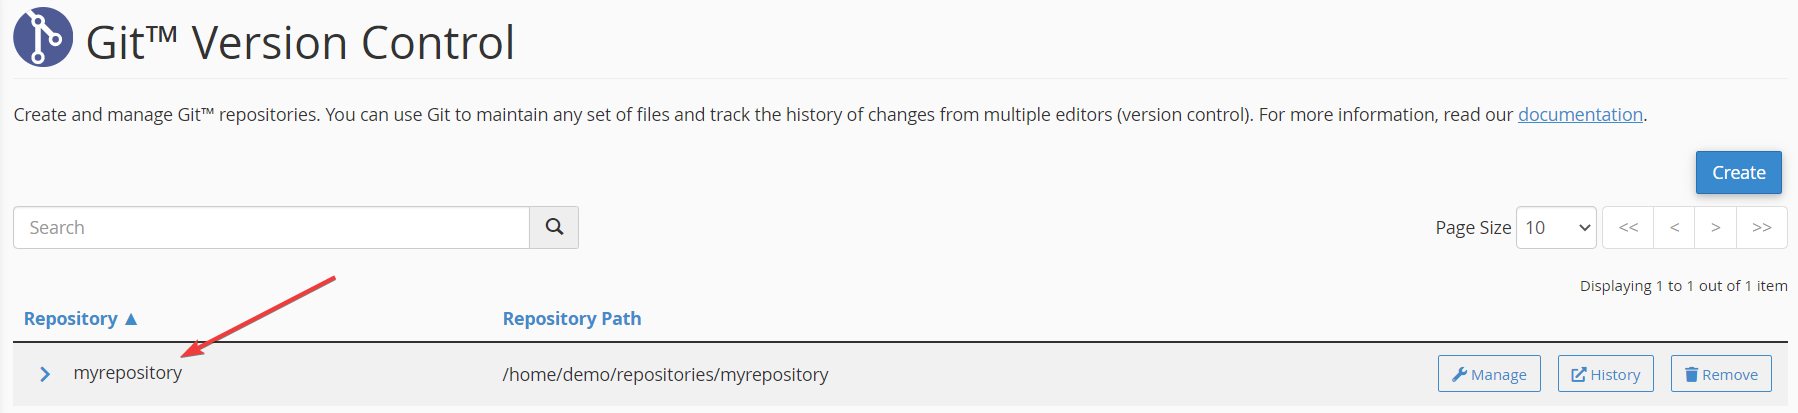The height and width of the screenshot is (413, 1798).
Task: Select the myrepository name text
Action: [128, 373]
